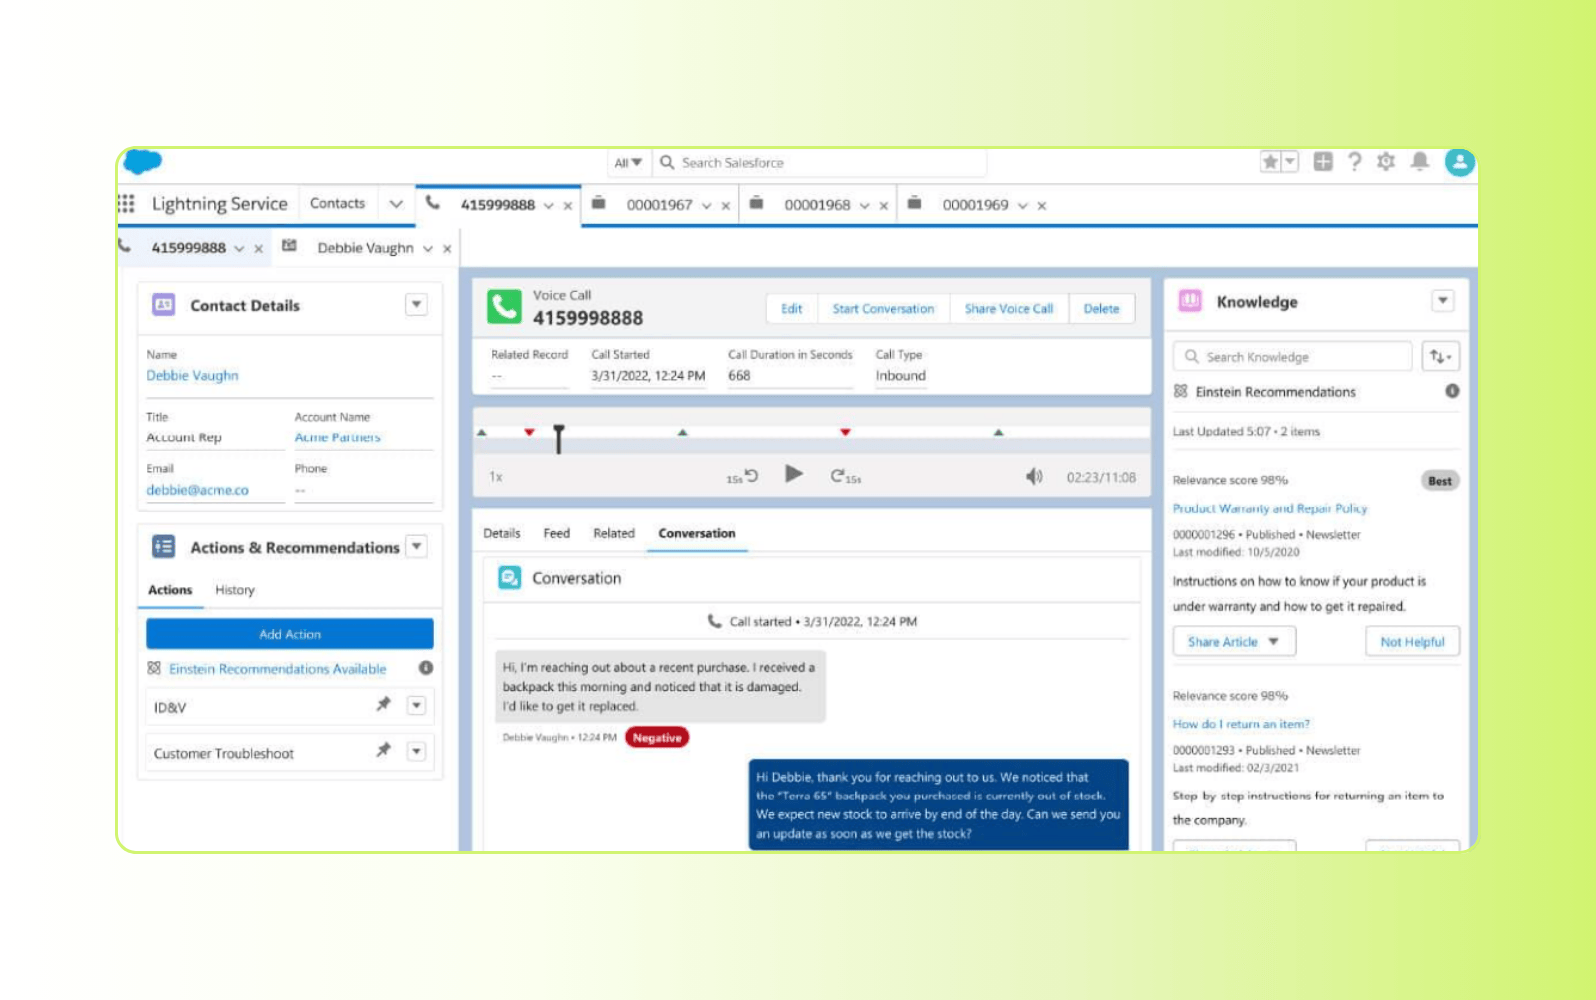Switch to the 00001969 case tab

[975, 205]
